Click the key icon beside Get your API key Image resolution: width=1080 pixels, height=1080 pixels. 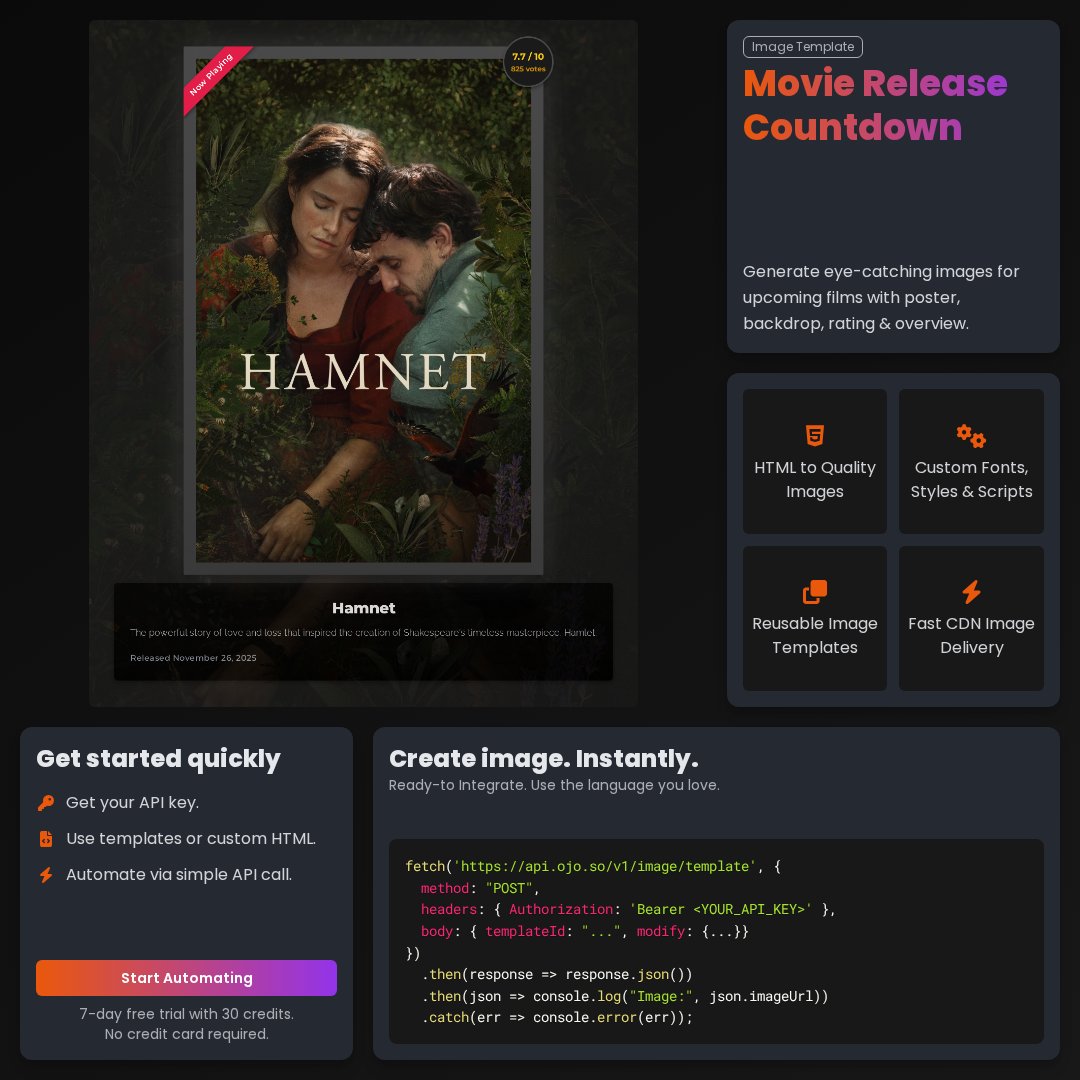(46, 802)
